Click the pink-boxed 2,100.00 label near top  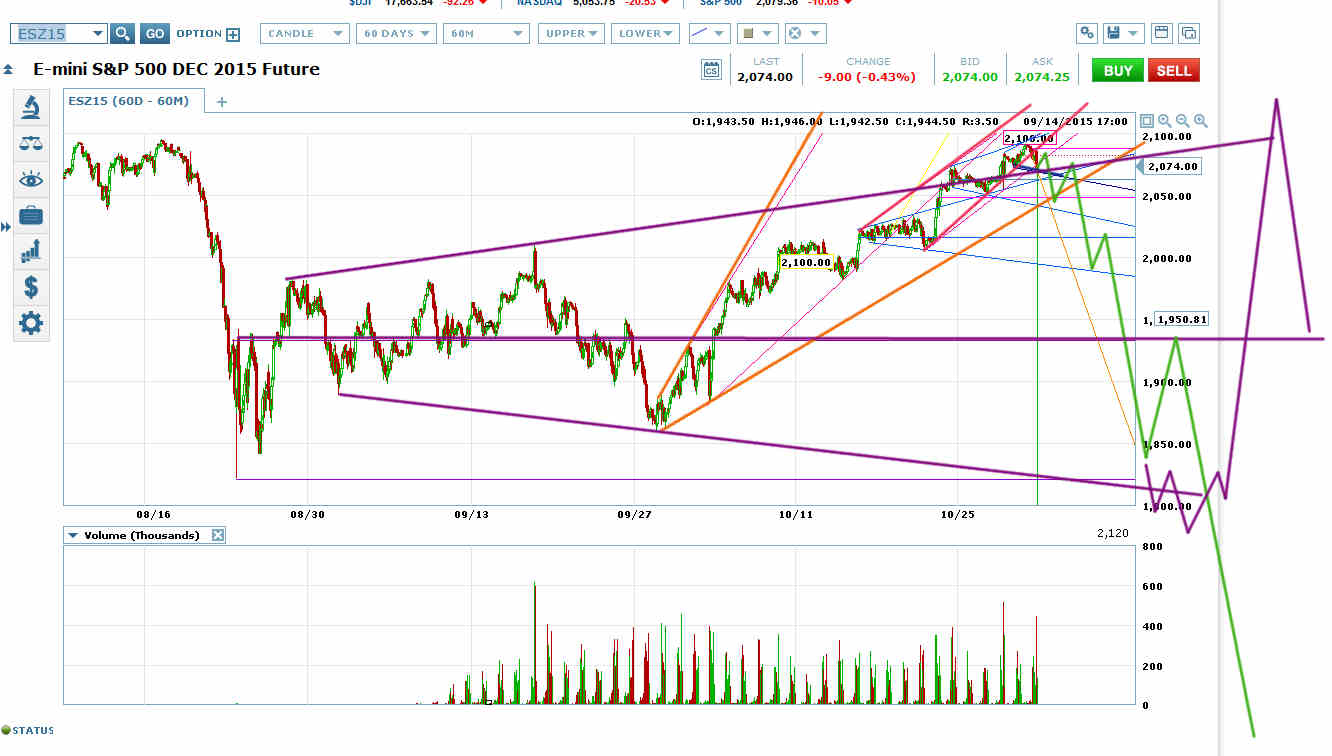pyautogui.click(x=1029, y=139)
